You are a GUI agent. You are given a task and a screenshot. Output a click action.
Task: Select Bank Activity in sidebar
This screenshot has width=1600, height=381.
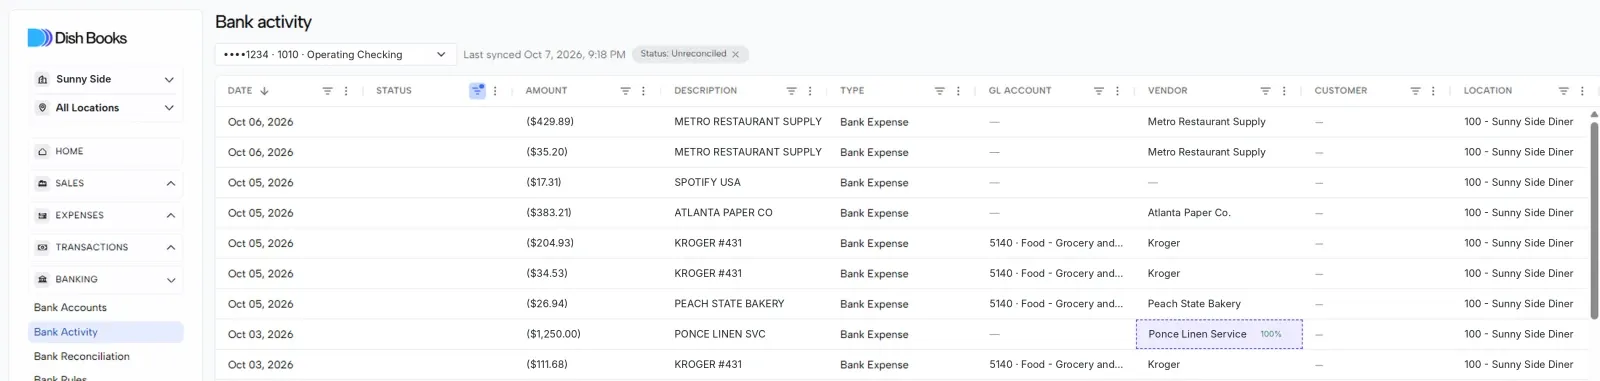click(105, 332)
